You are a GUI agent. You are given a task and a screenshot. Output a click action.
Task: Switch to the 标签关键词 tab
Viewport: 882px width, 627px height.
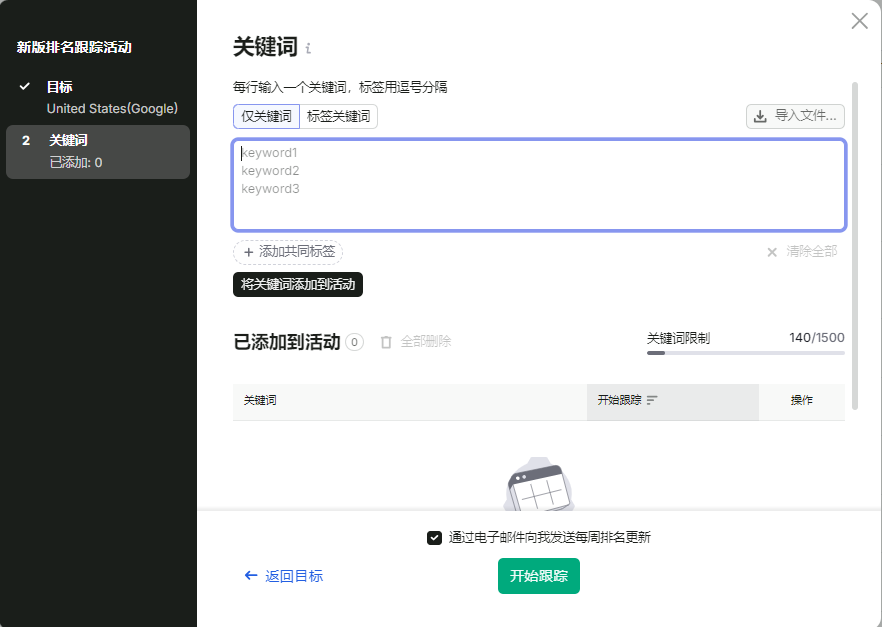point(339,116)
